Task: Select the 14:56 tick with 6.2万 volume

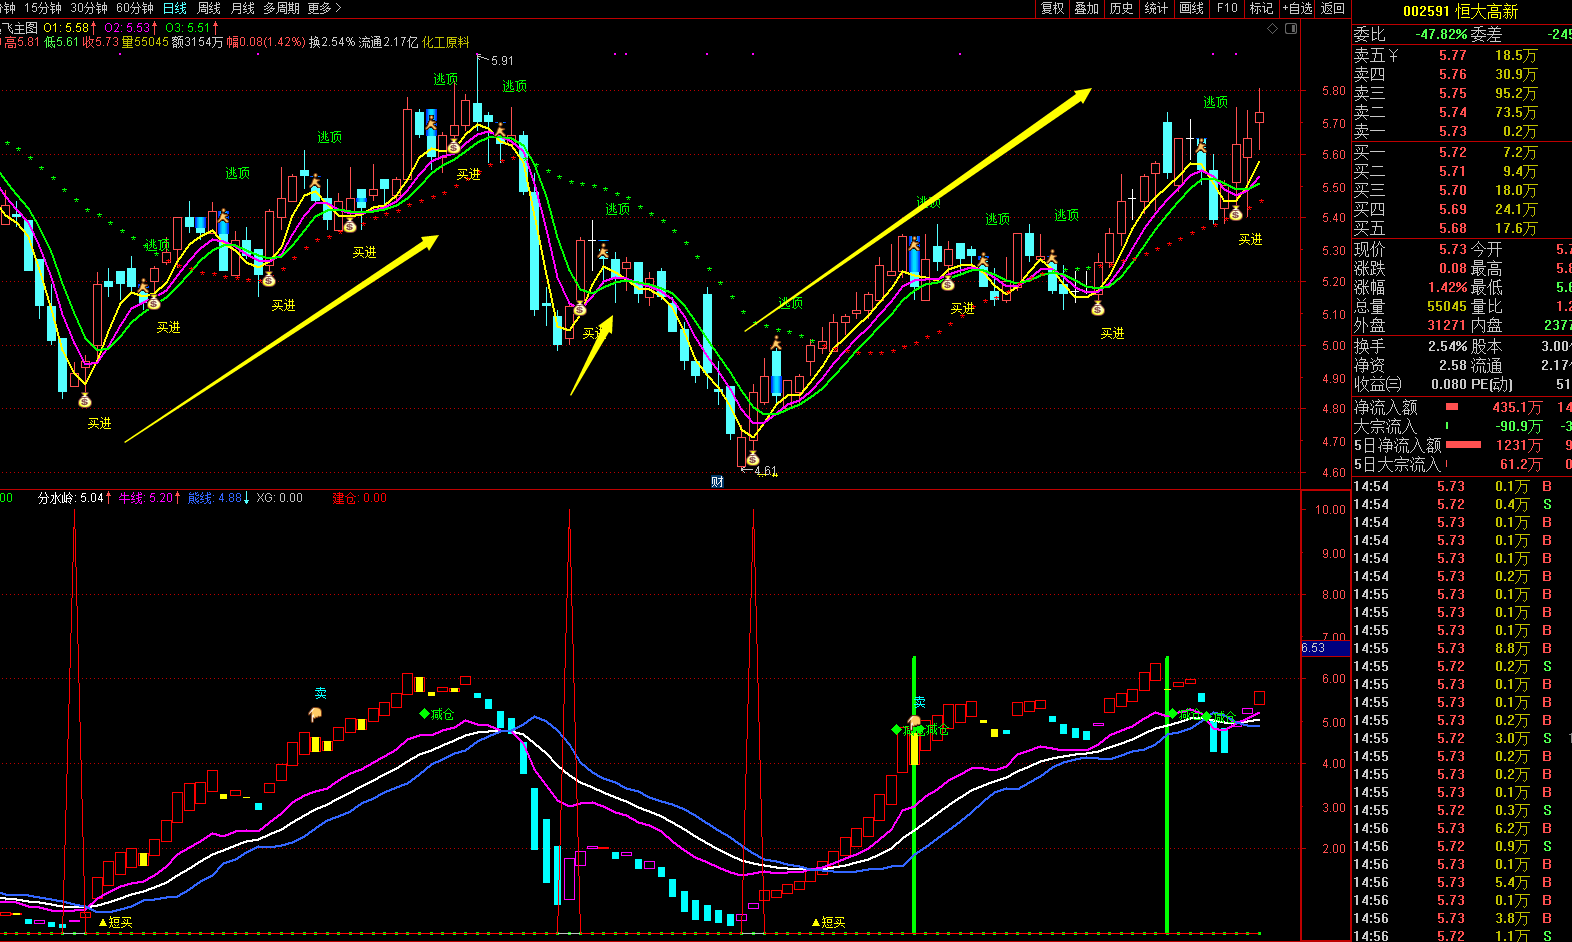Action: coord(1462,828)
